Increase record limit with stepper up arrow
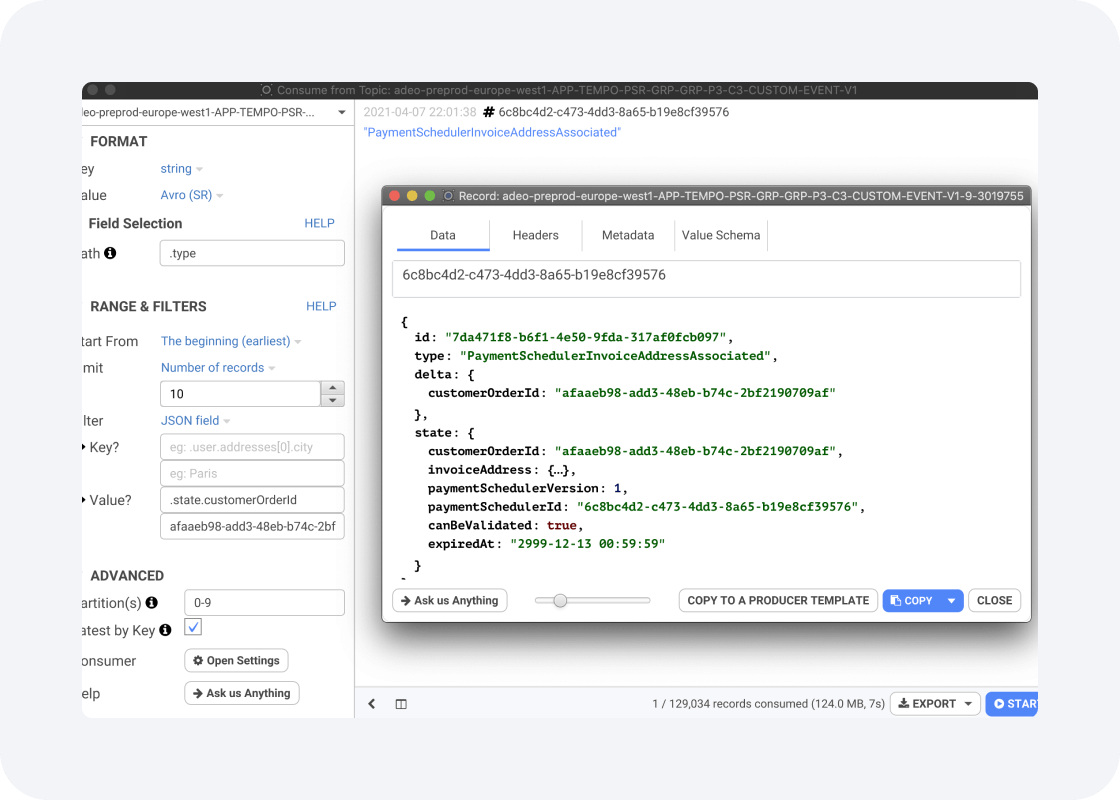Image resolution: width=1120 pixels, height=800 pixels. [x=334, y=388]
